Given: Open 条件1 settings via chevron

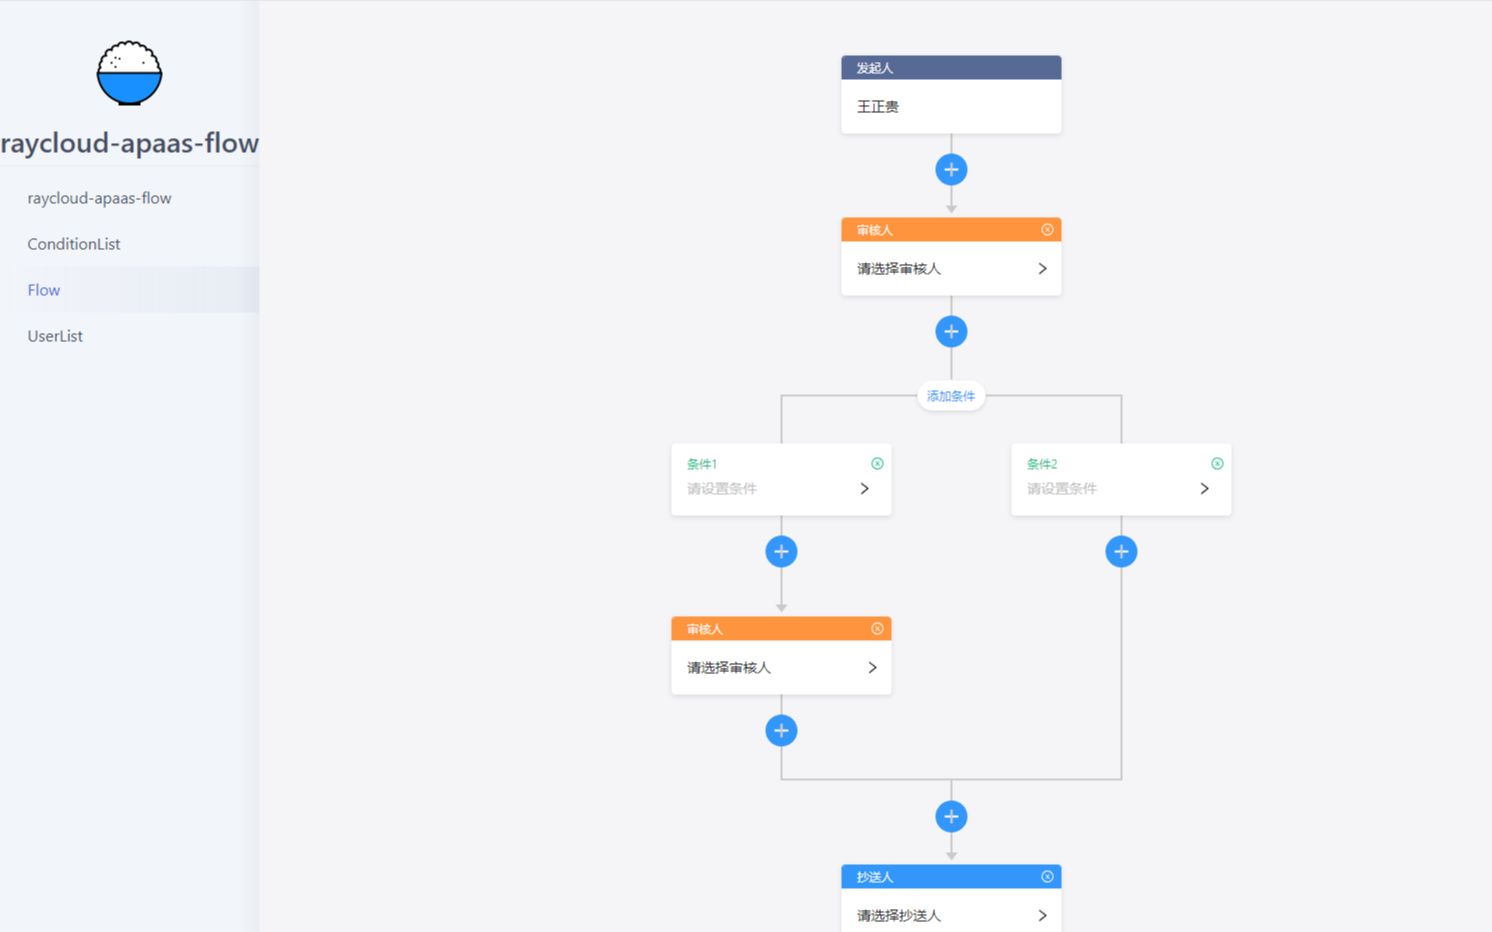Looking at the screenshot, I should pyautogui.click(x=865, y=489).
